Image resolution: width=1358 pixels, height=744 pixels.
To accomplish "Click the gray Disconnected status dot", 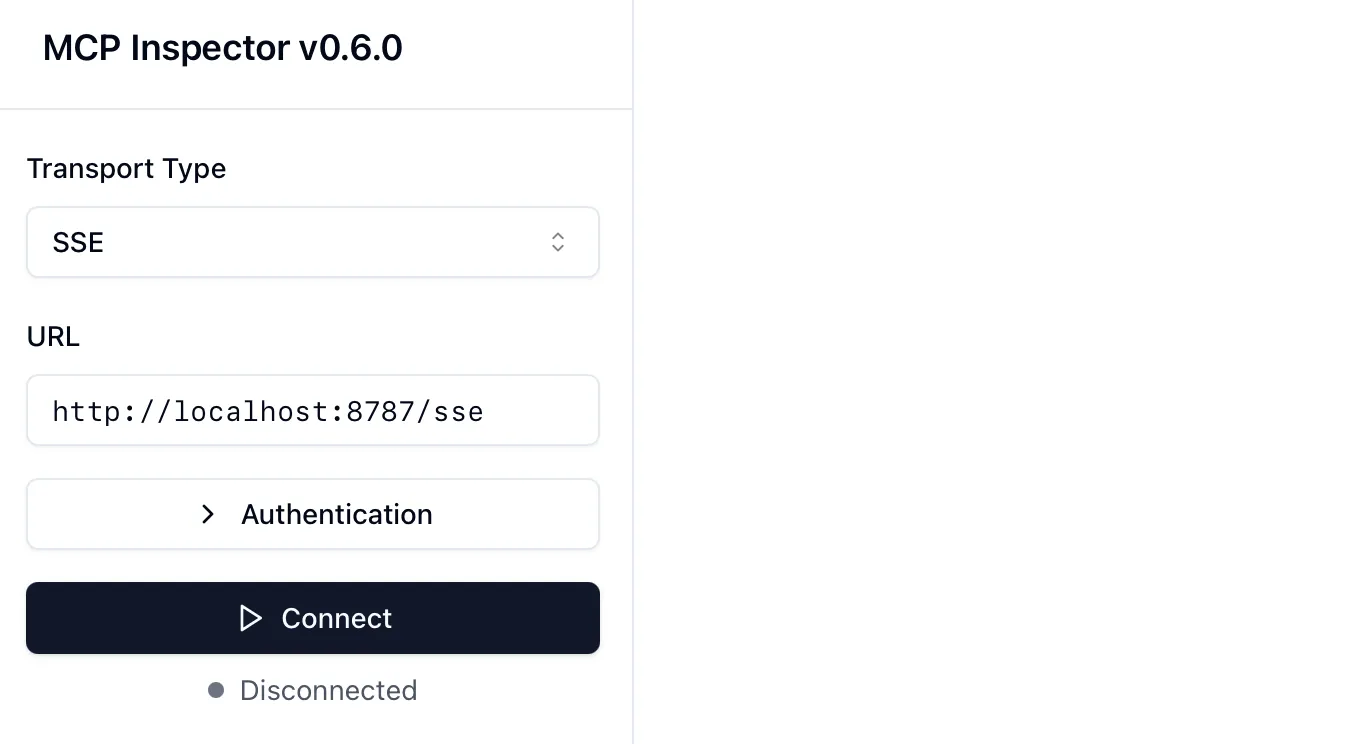I will click(x=215, y=690).
